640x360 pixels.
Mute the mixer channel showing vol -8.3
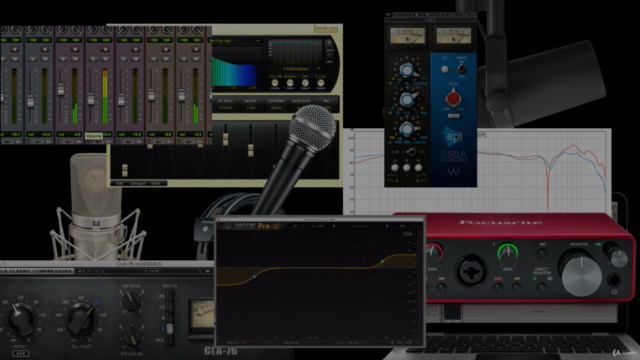click(196, 59)
